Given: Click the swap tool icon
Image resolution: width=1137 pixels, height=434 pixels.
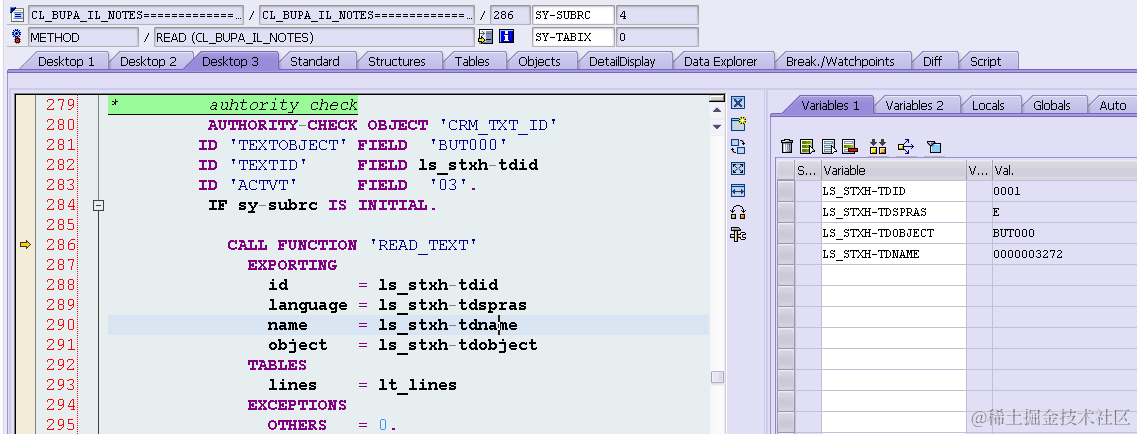Looking at the screenshot, I should (x=738, y=146).
